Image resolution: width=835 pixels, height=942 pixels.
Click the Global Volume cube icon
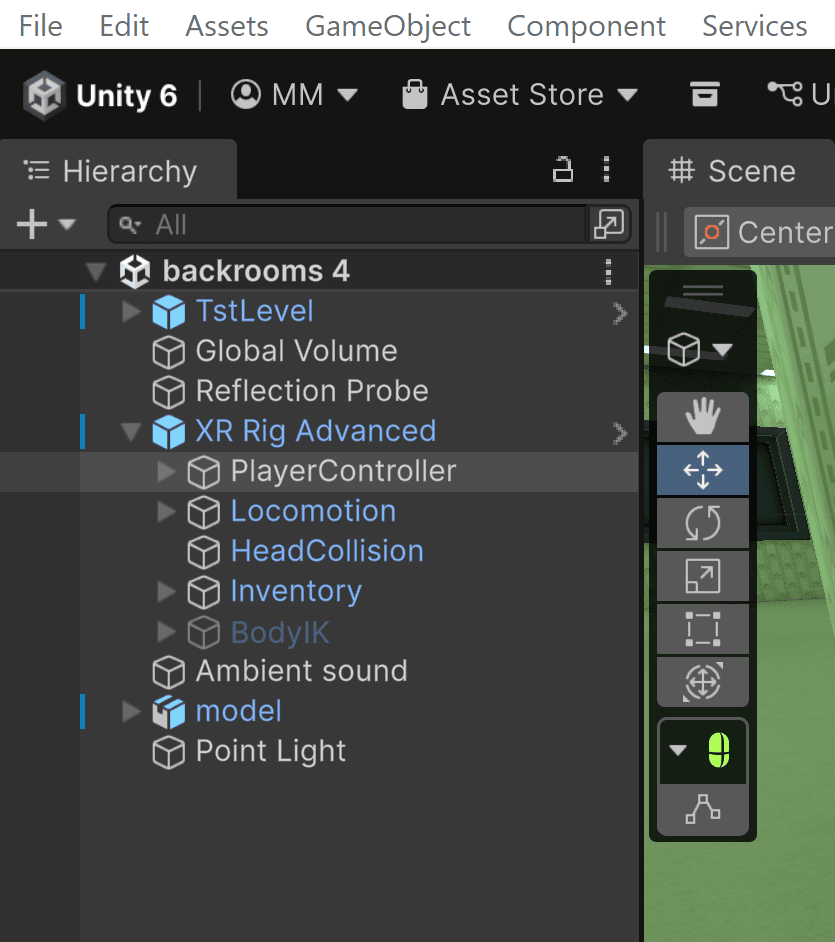(169, 352)
